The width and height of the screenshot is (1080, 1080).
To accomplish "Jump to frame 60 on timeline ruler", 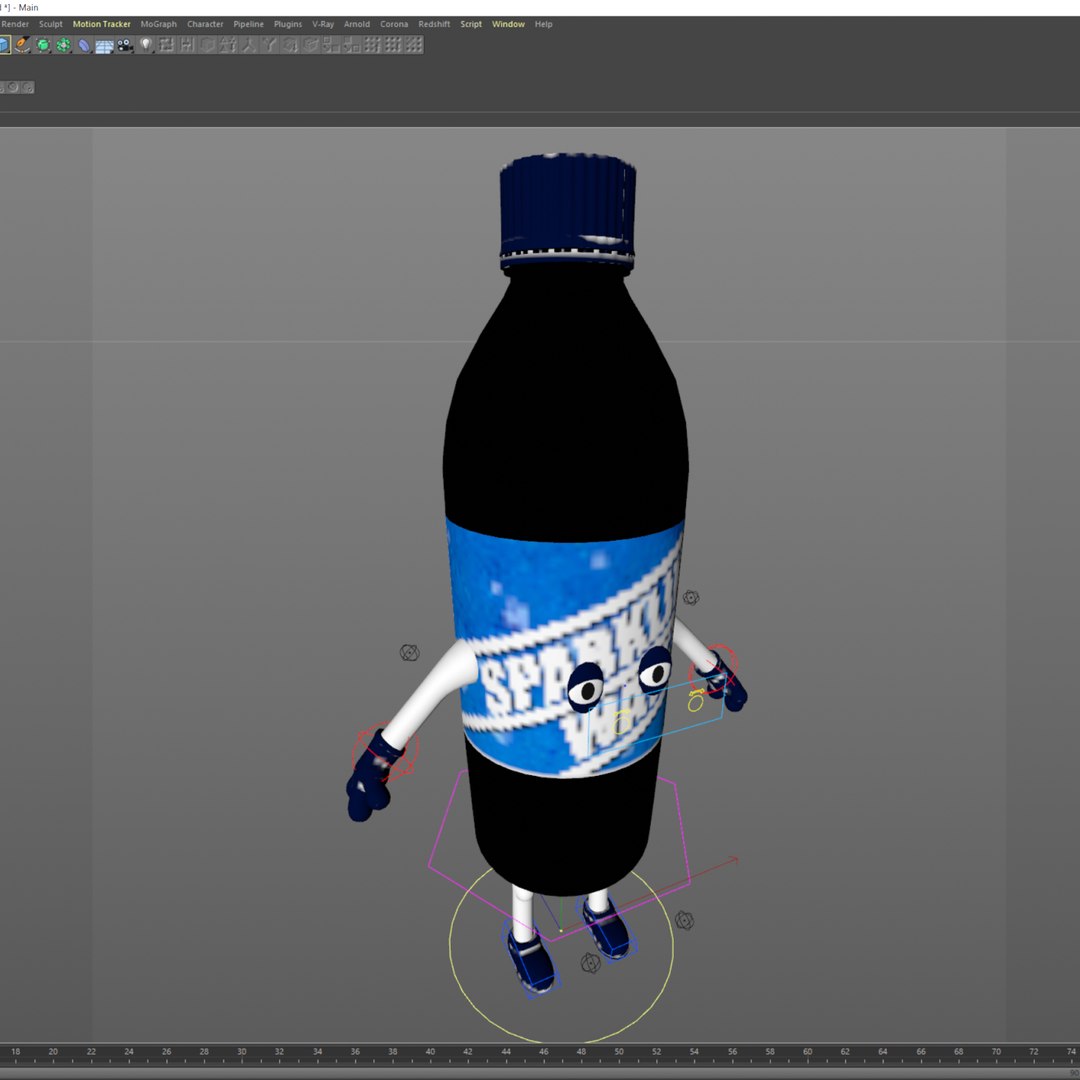I will tap(808, 1052).
